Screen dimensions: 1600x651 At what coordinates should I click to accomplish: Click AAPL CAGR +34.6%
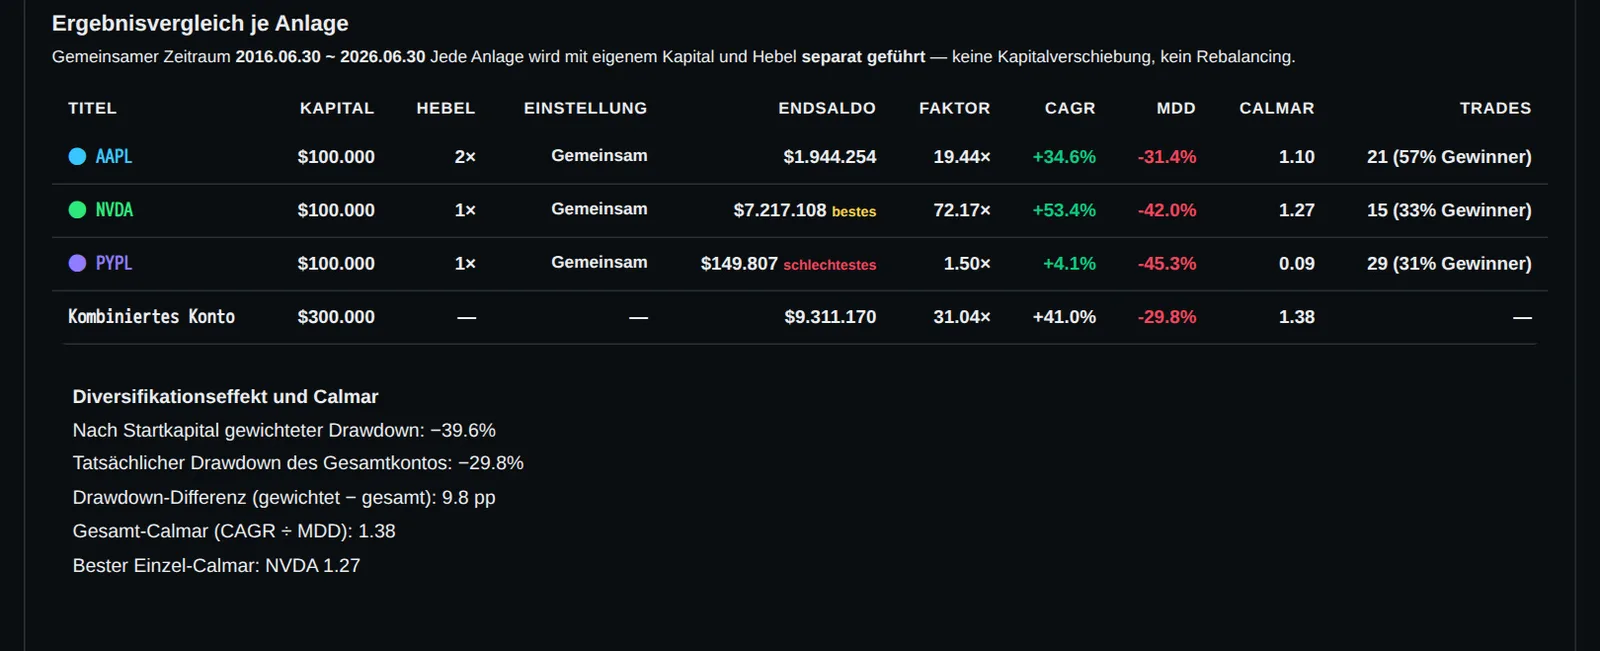point(1064,157)
